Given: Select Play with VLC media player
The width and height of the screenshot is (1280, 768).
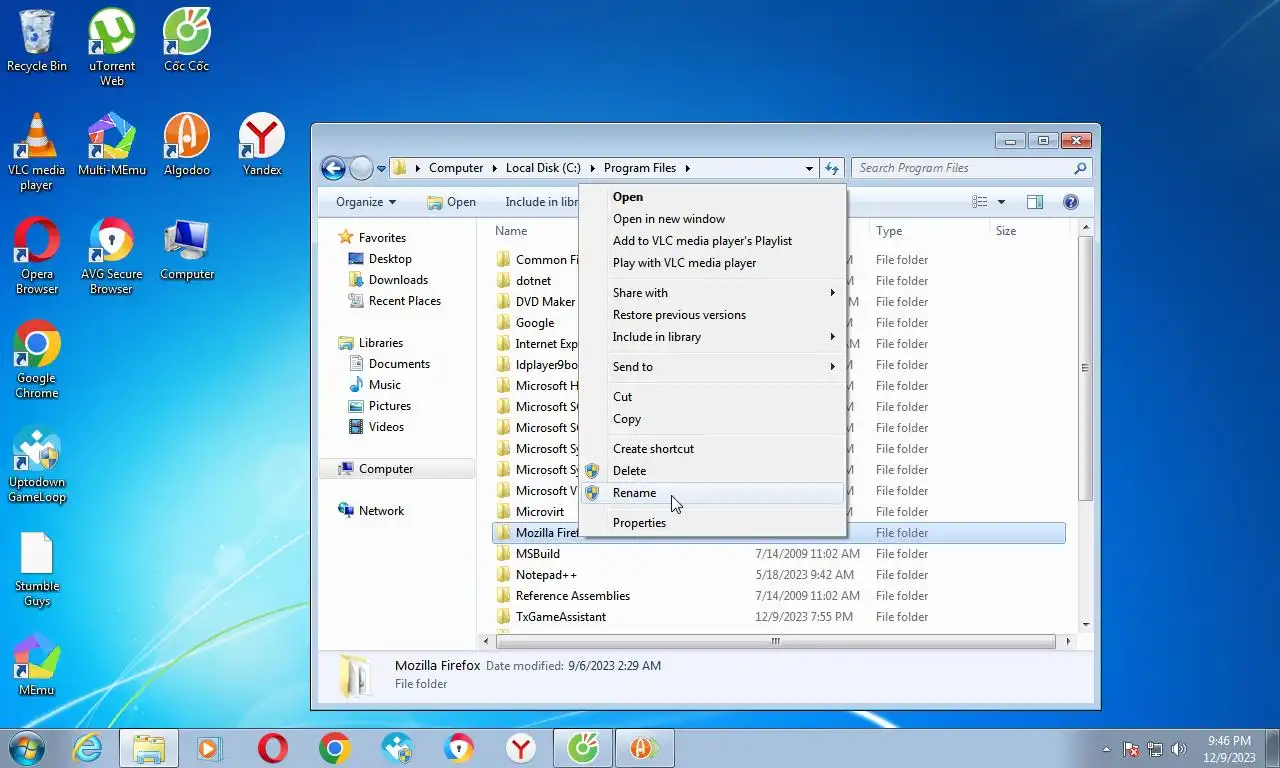Looking at the screenshot, I should point(713,263).
